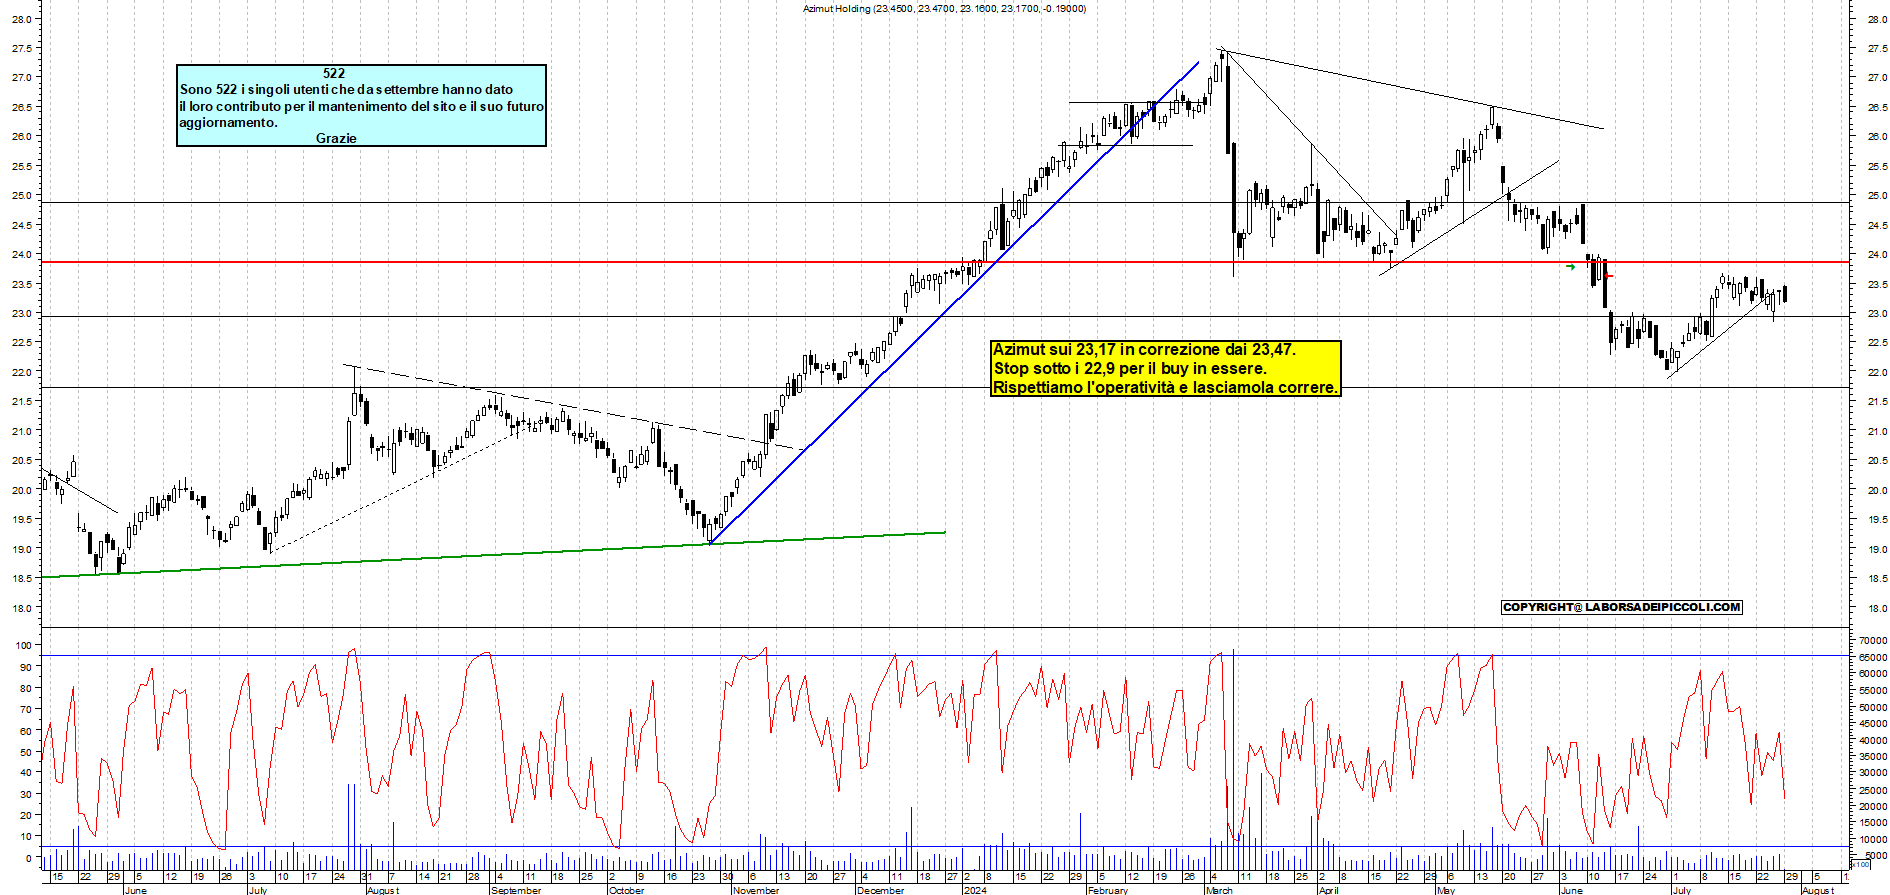Viewport: 1890px width, 895px height.
Task: Click the word 'aggiornamento.' in the blue box
Action: (x=228, y=122)
